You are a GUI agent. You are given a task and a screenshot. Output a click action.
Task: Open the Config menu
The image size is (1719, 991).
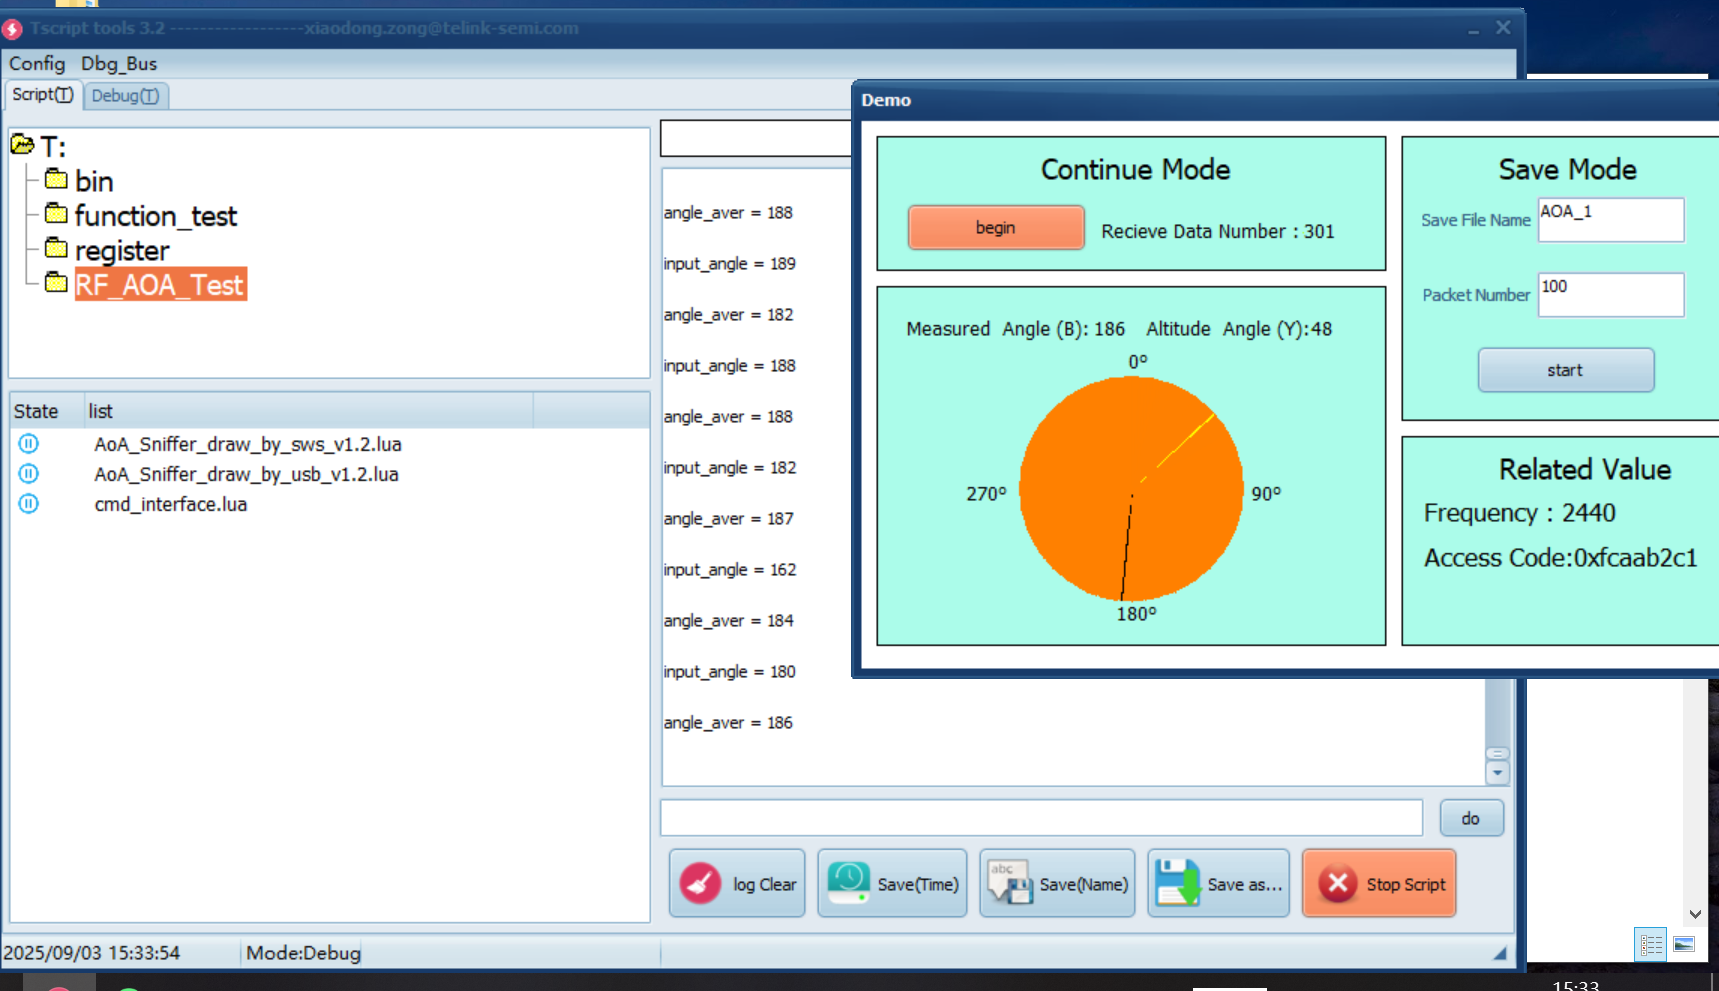point(37,63)
